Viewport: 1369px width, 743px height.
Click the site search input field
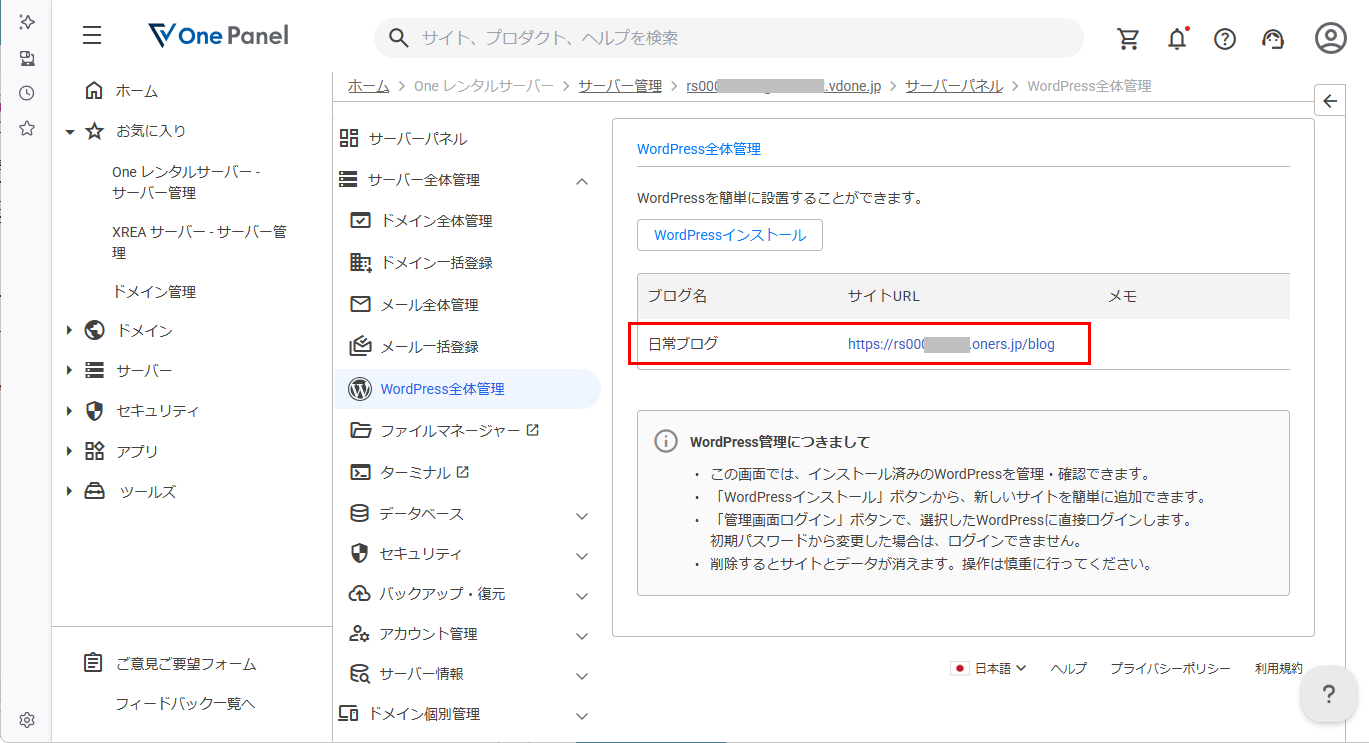(x=727, y=37)
